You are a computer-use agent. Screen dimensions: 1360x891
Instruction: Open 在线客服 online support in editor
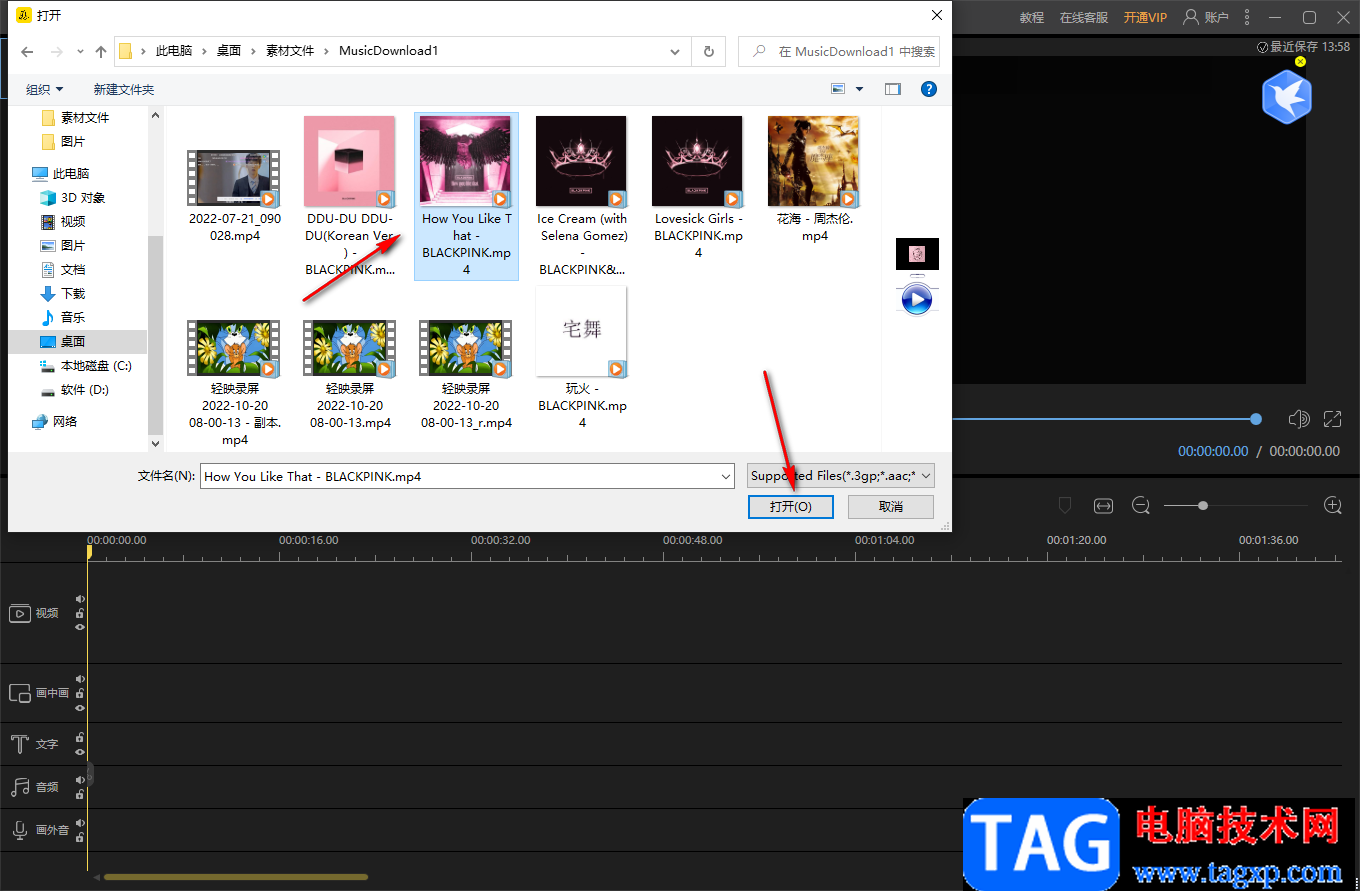pyautogui.click(x=1084, y=17)
